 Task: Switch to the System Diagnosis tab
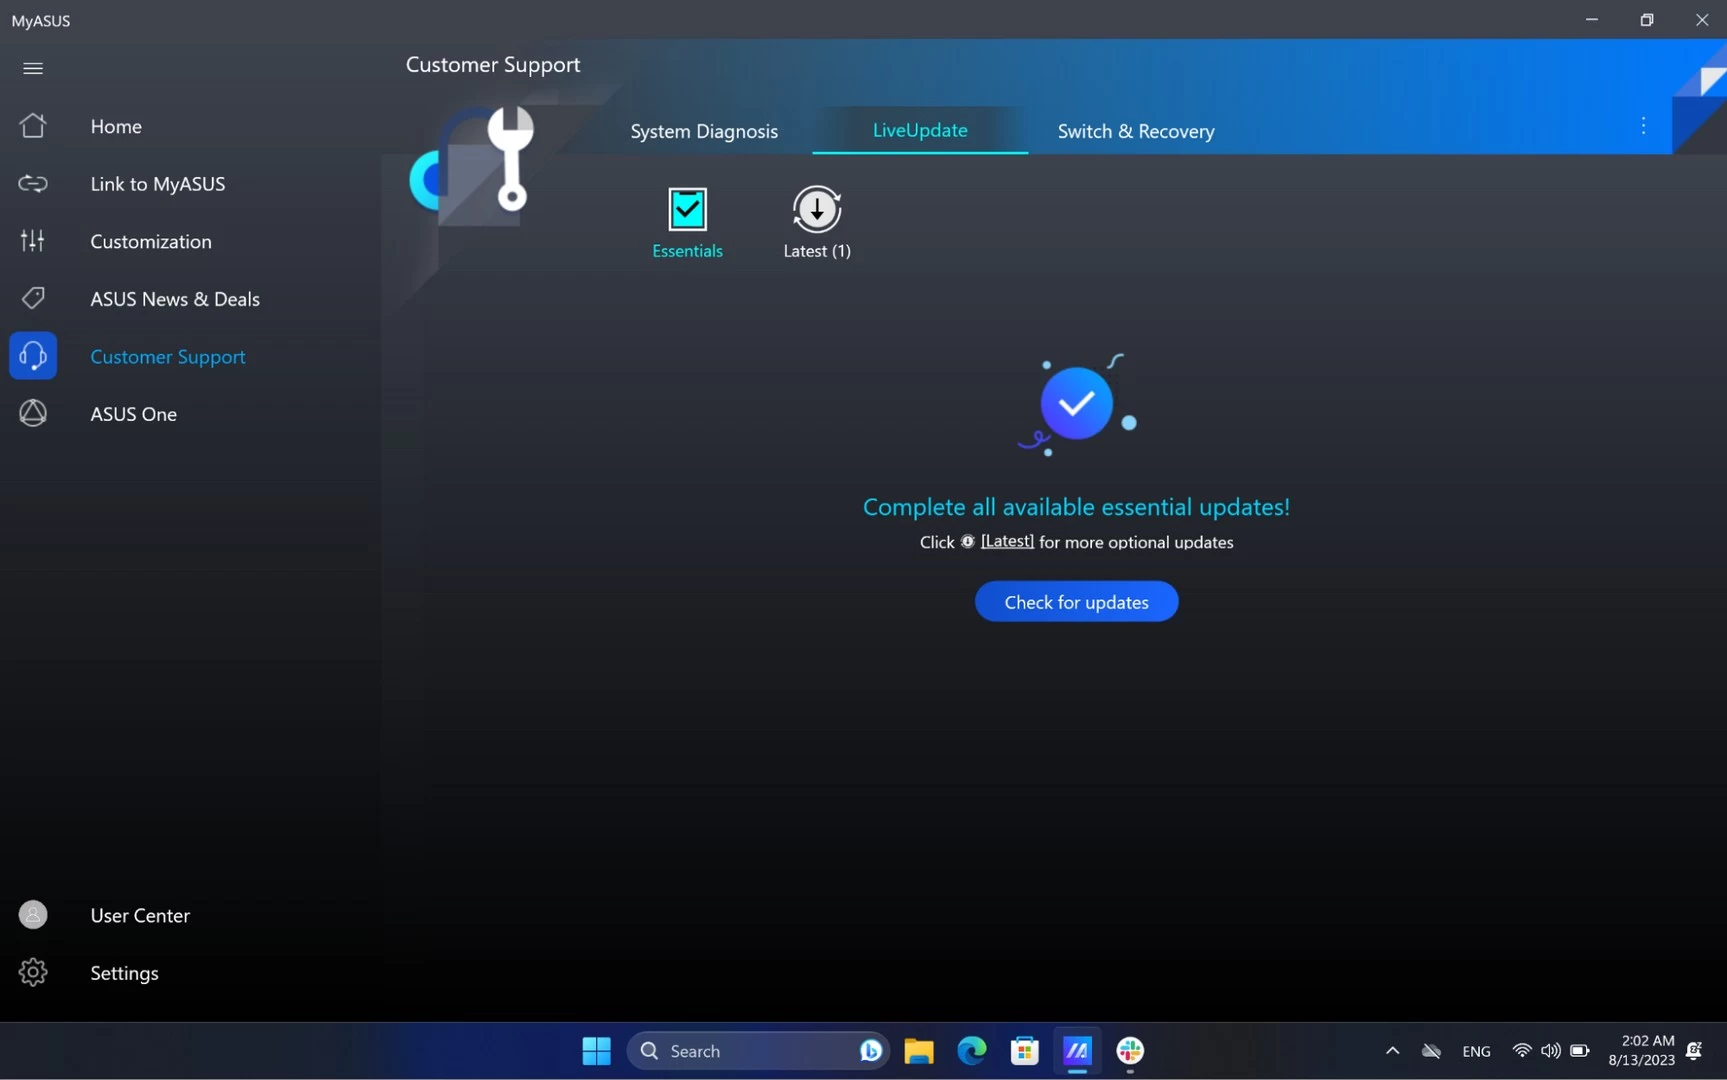[704, 131]
